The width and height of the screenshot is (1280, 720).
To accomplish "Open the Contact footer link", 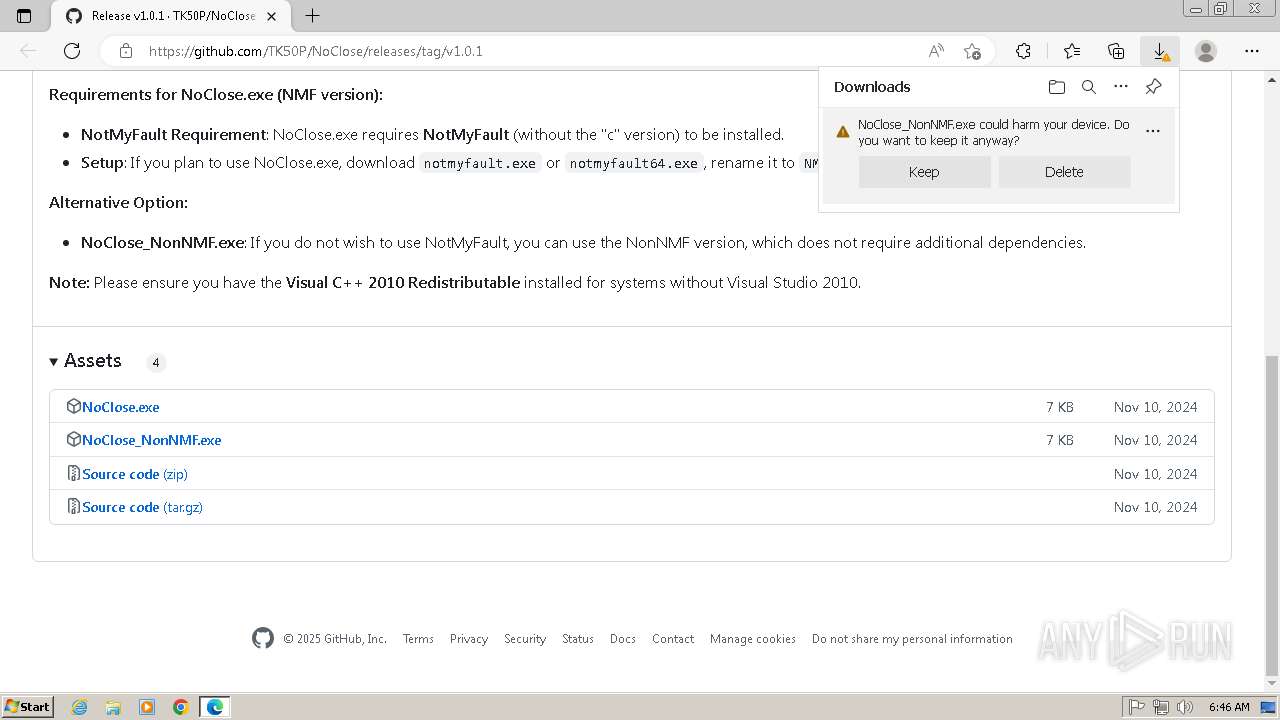I will 673,639.
